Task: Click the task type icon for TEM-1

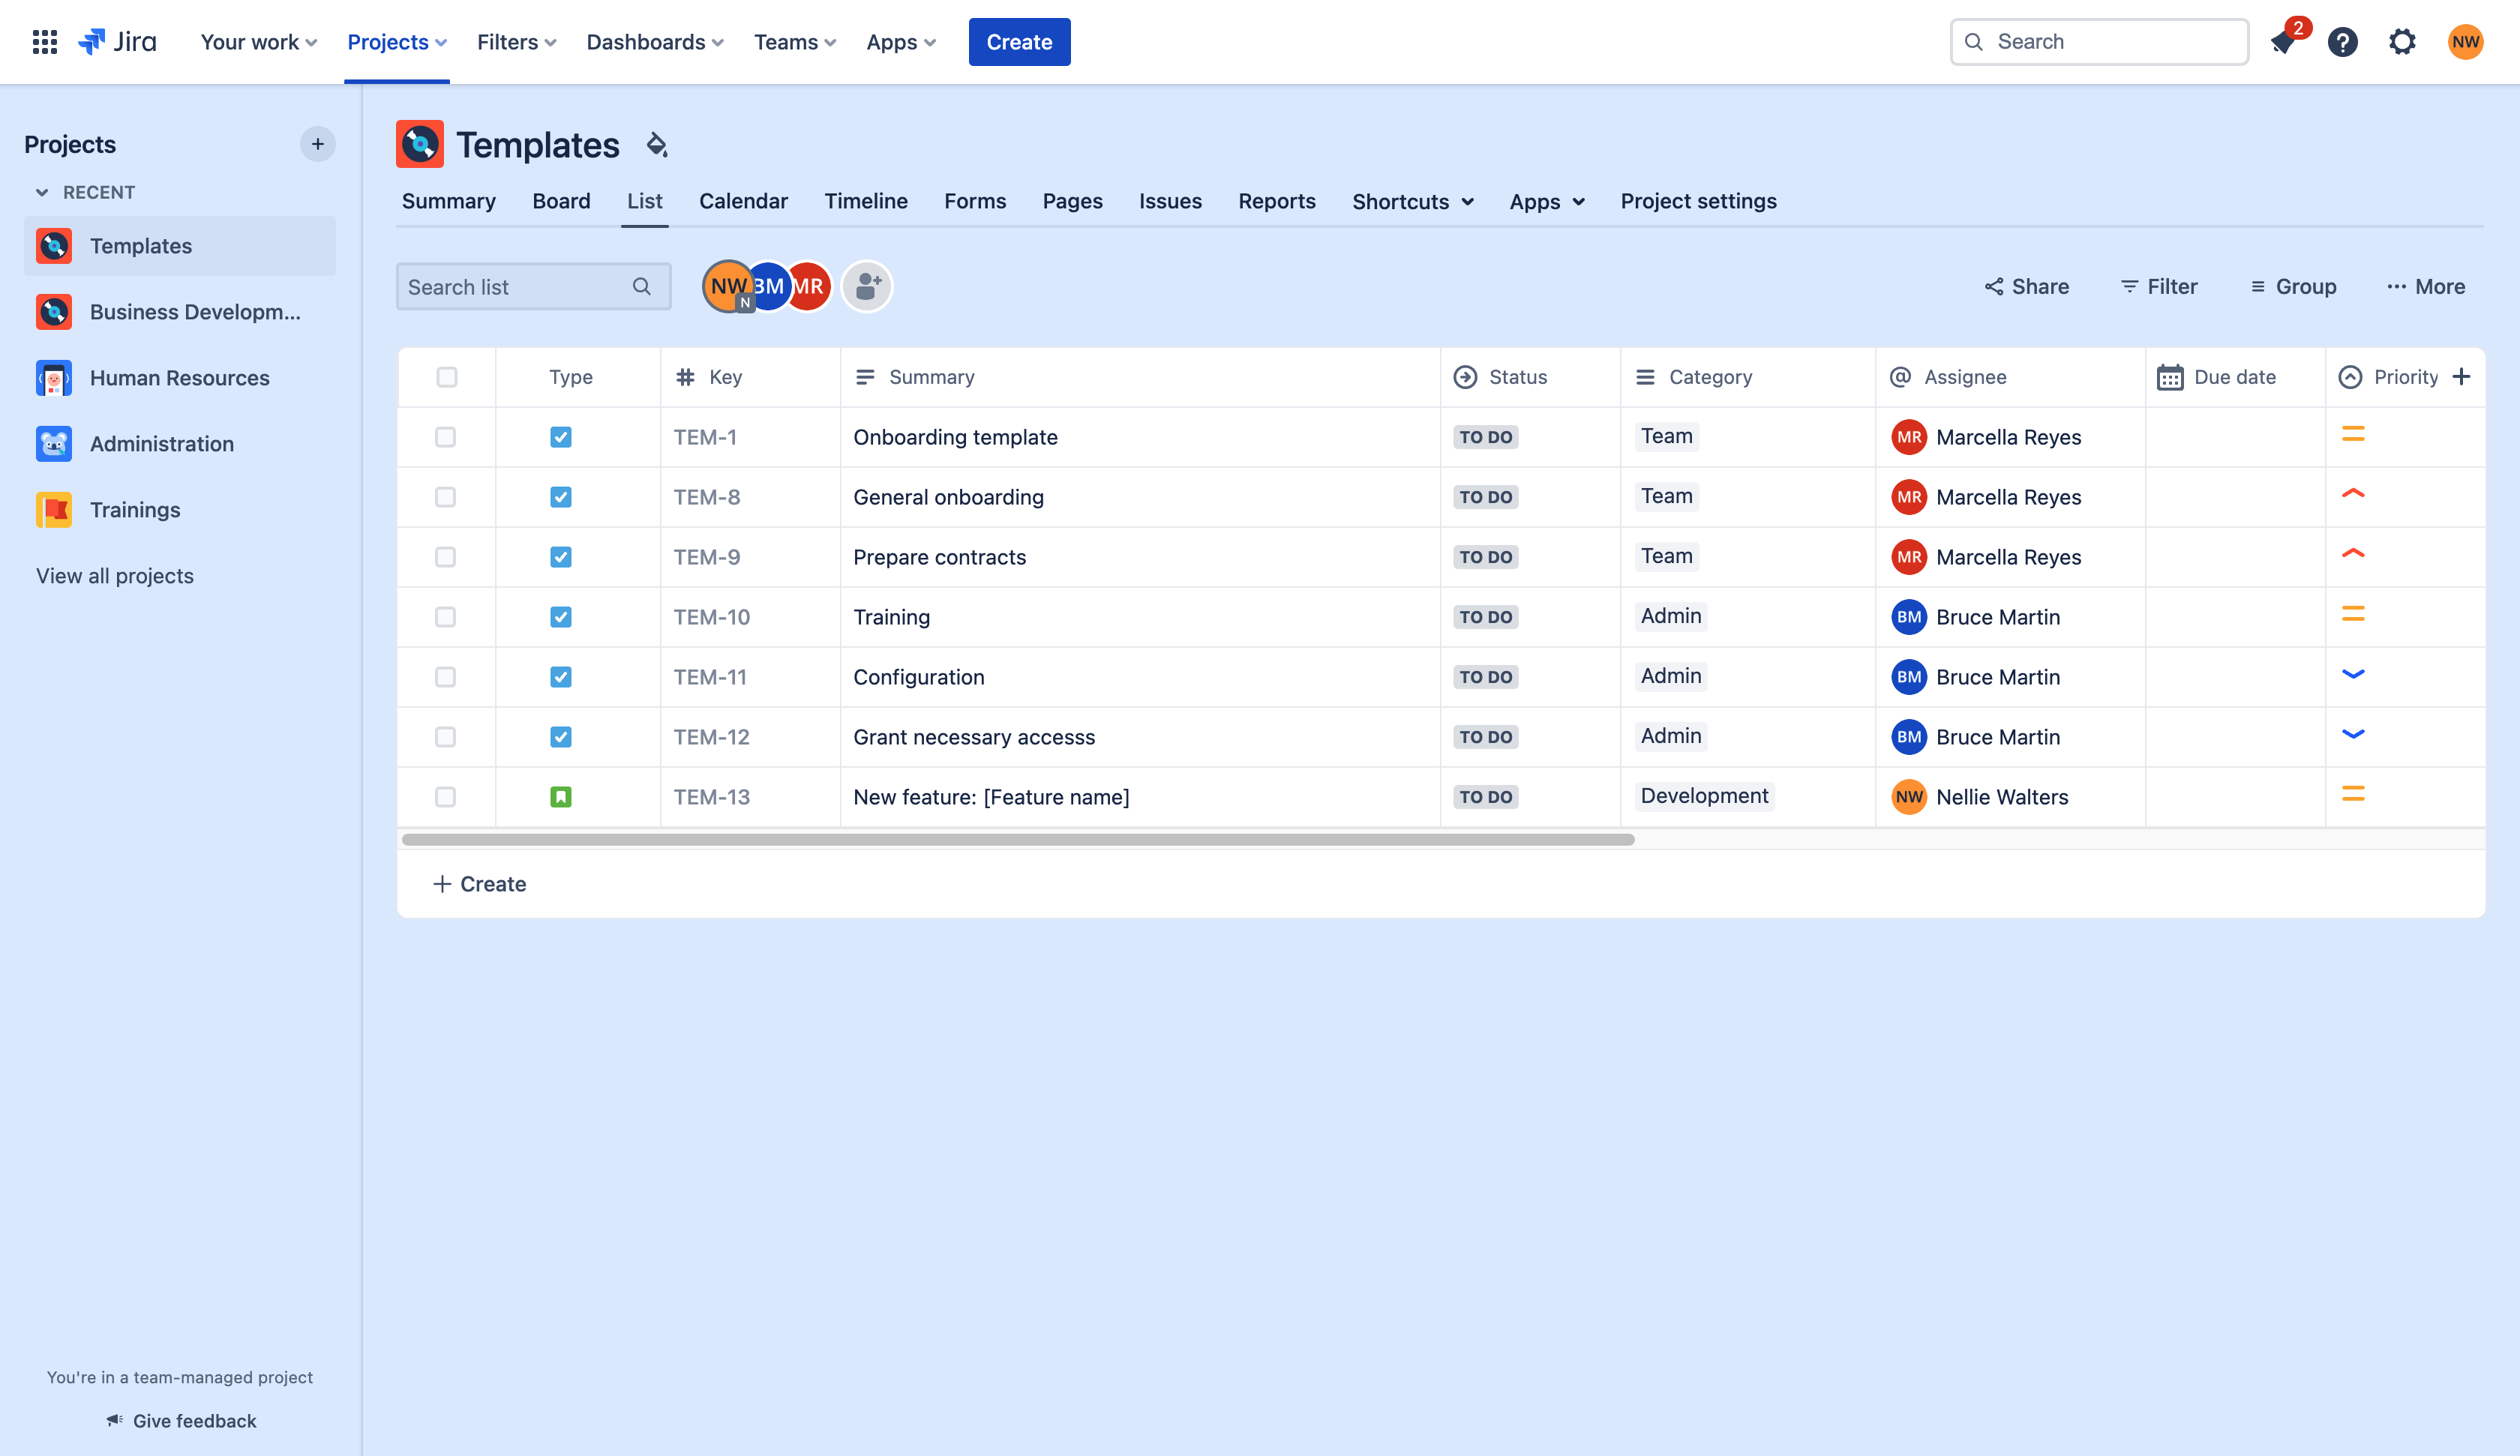Action: pyautogui.click(x=561, y=437)
